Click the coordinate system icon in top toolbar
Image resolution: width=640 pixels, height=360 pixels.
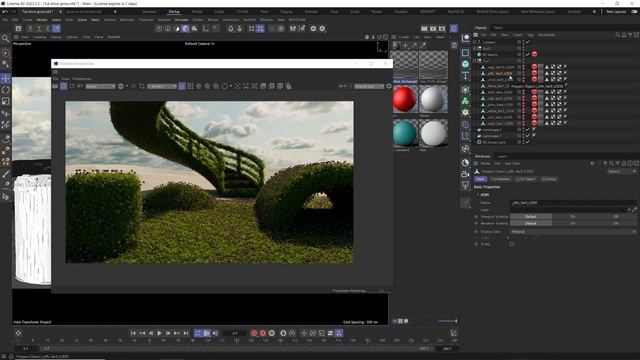click(56, 28)
